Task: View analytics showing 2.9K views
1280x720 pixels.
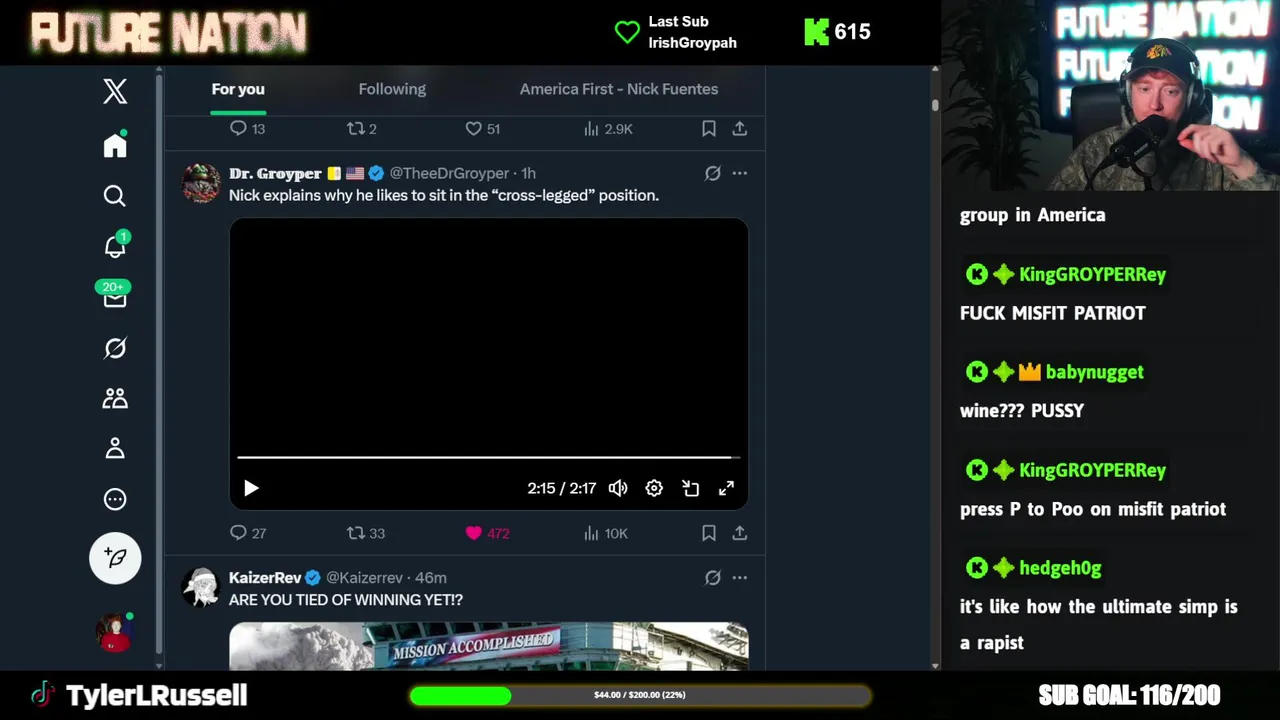Action: pos(608,129)
